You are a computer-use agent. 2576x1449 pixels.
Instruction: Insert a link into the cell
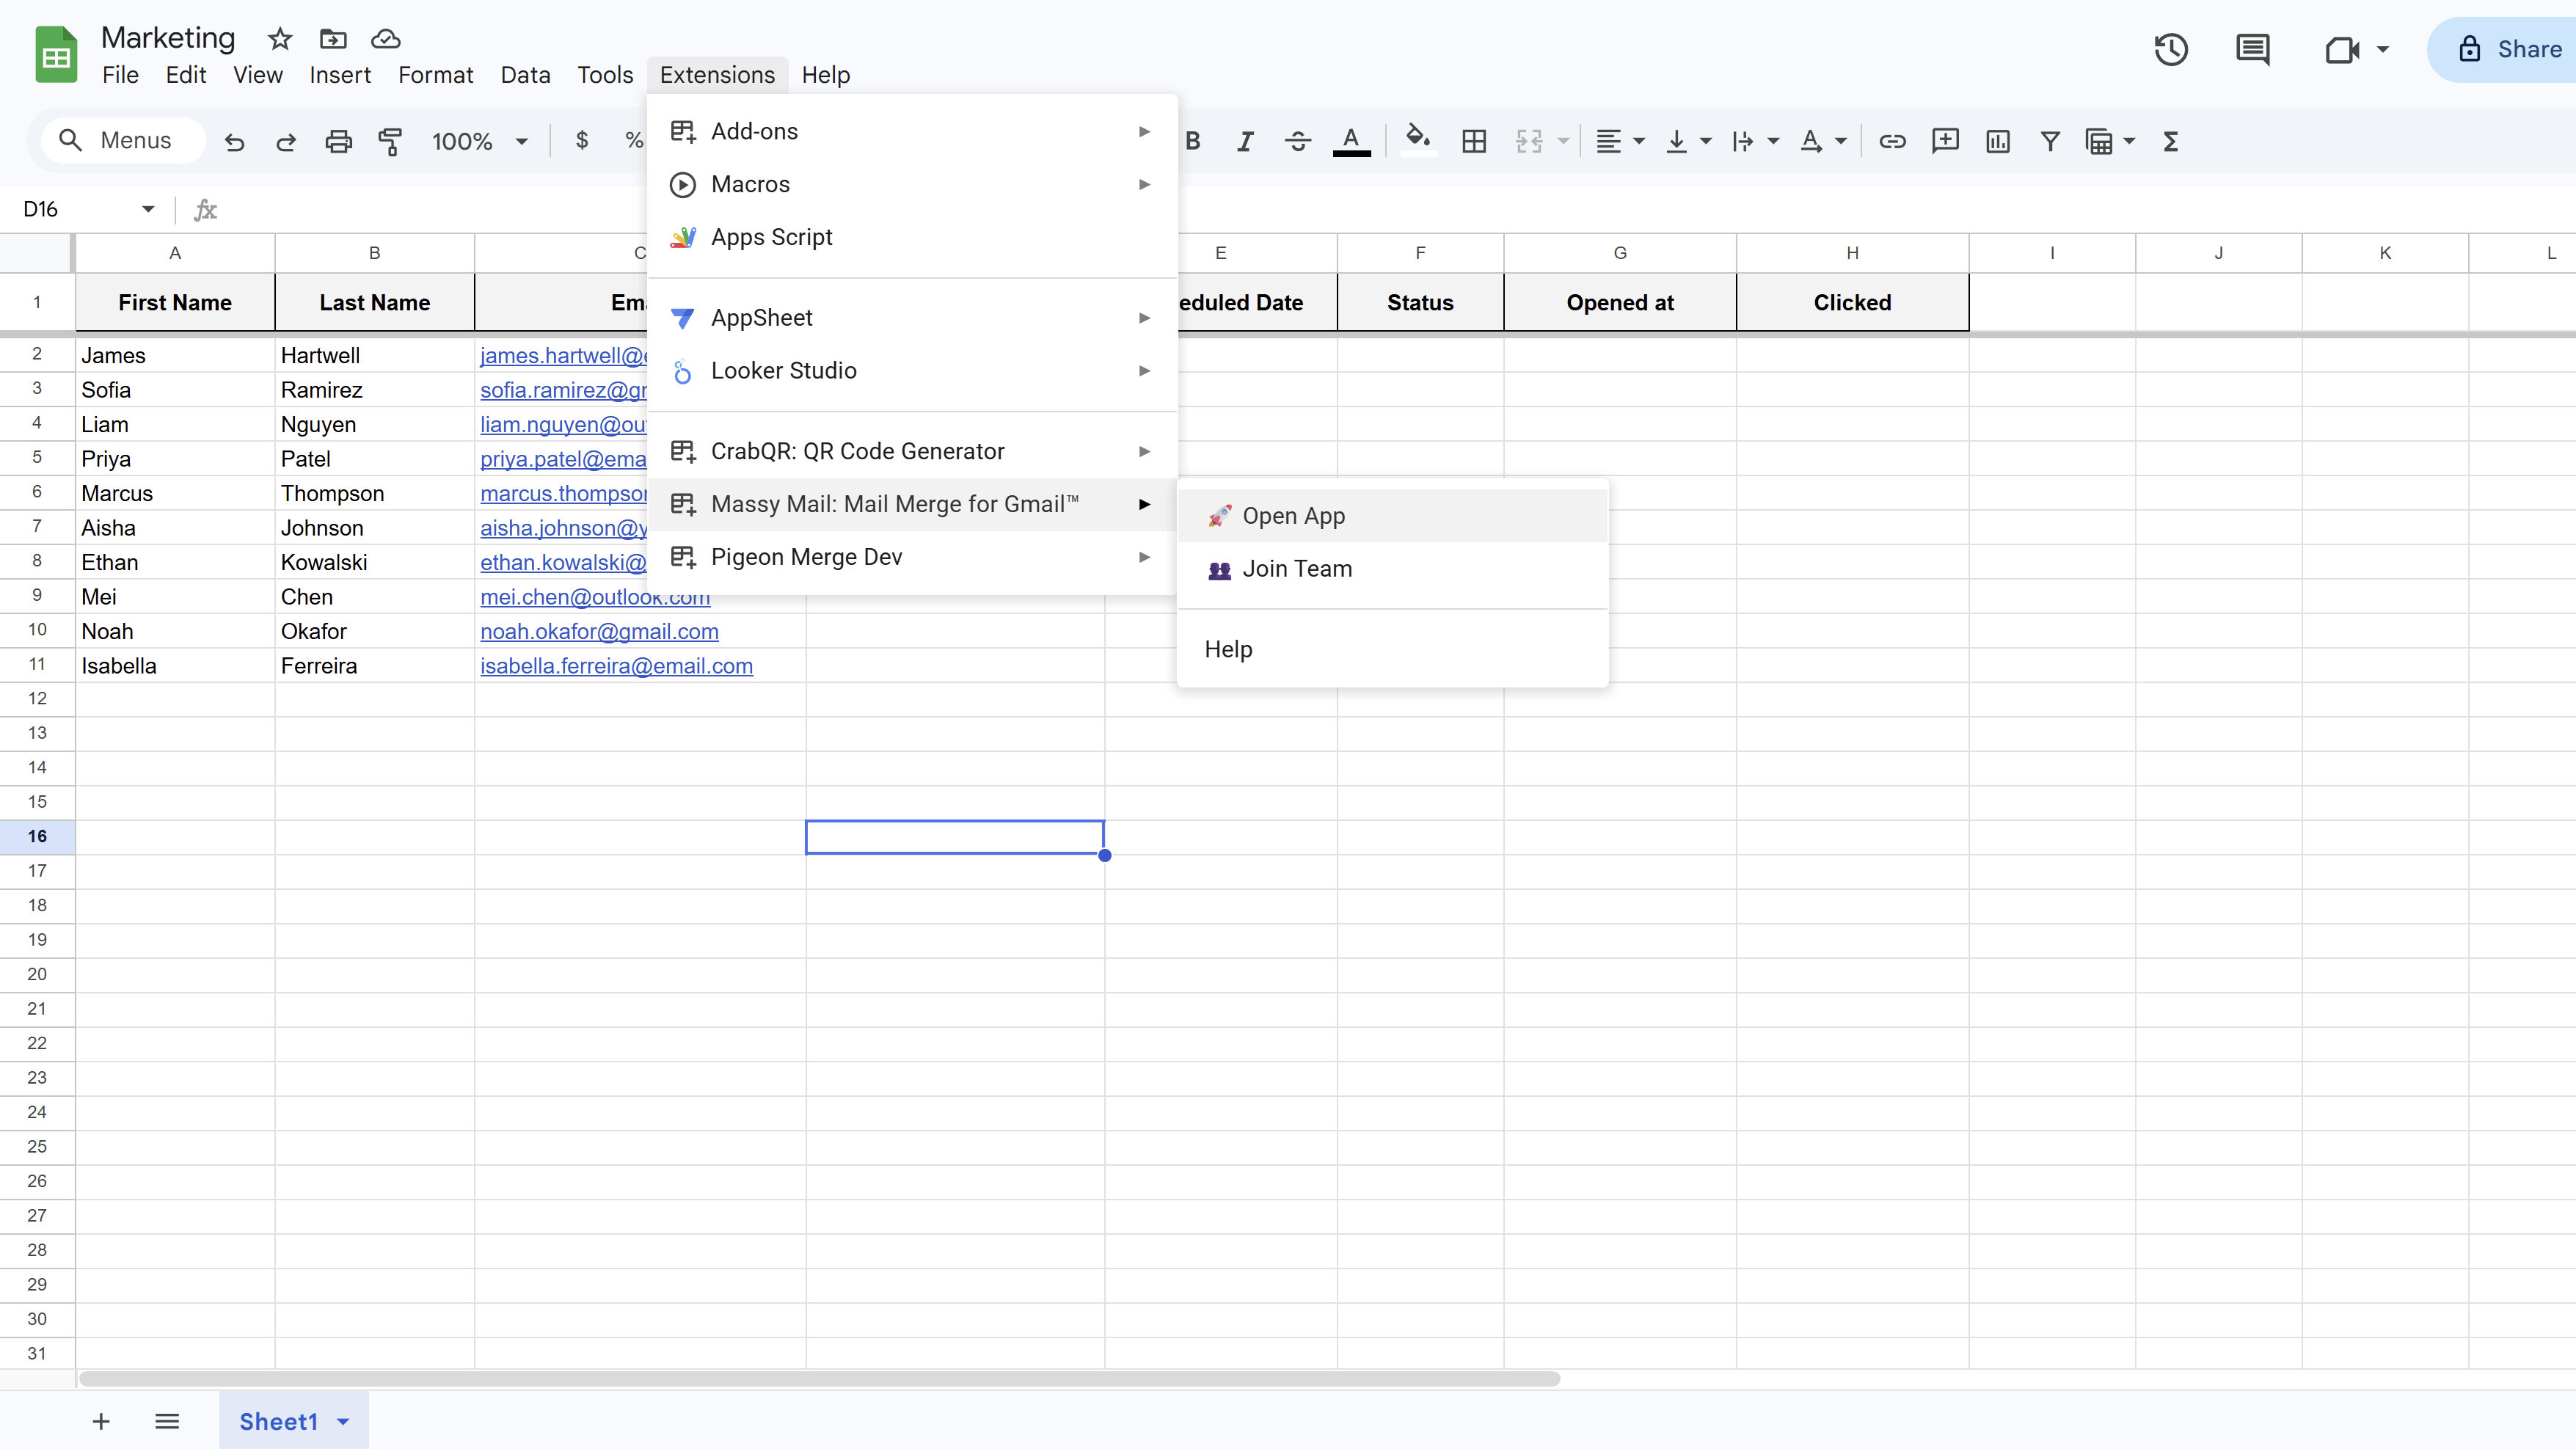pos(1892,141)
